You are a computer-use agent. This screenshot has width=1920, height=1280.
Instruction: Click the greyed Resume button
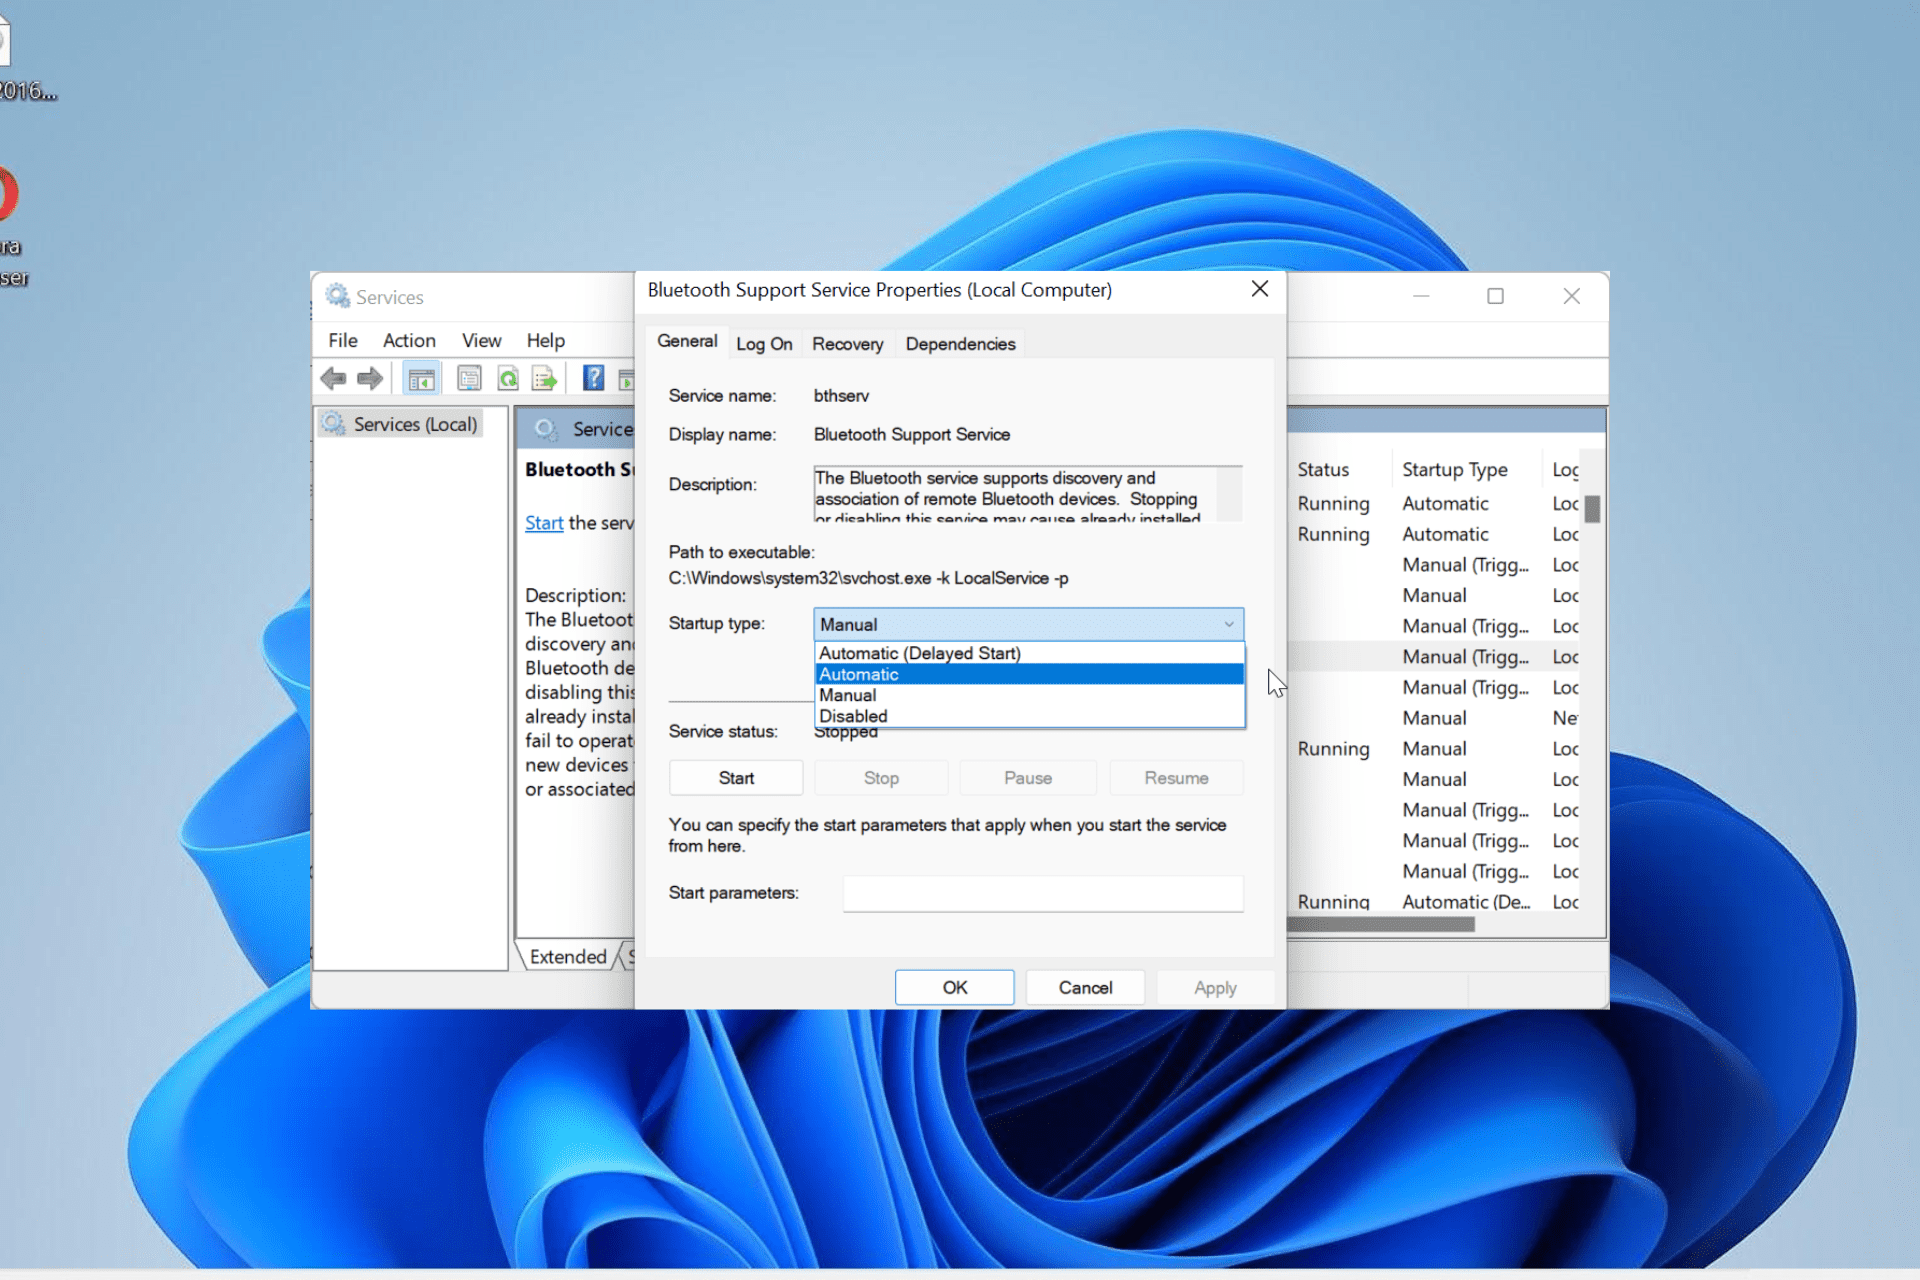1176,778
